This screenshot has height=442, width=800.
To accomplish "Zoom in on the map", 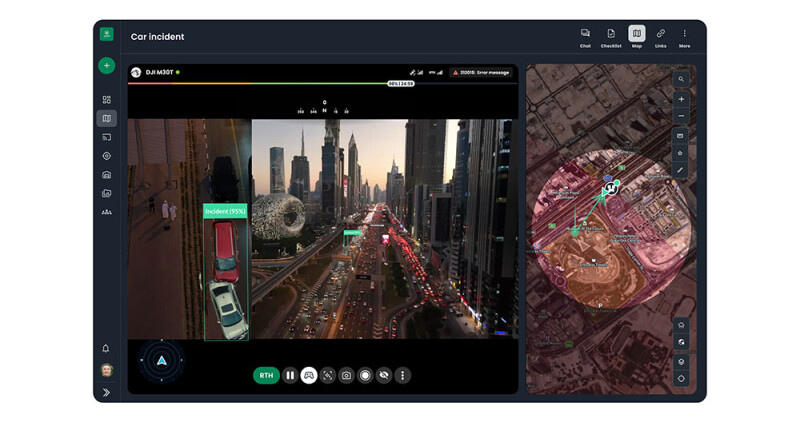I will pyautogui.click(x=681, y=99).
